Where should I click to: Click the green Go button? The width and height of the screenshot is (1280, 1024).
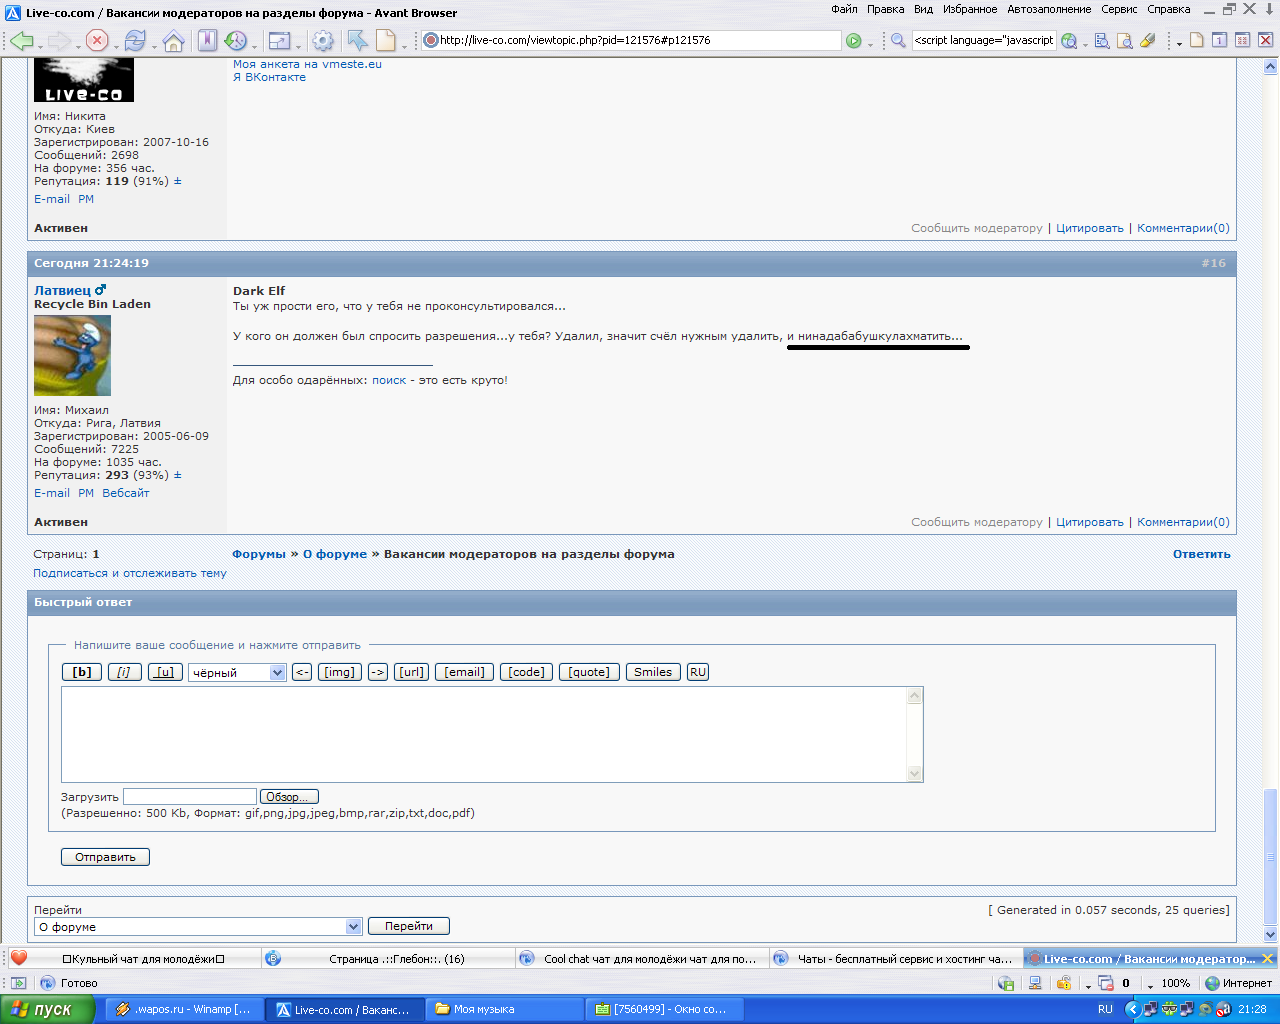[x=853, y=41]
